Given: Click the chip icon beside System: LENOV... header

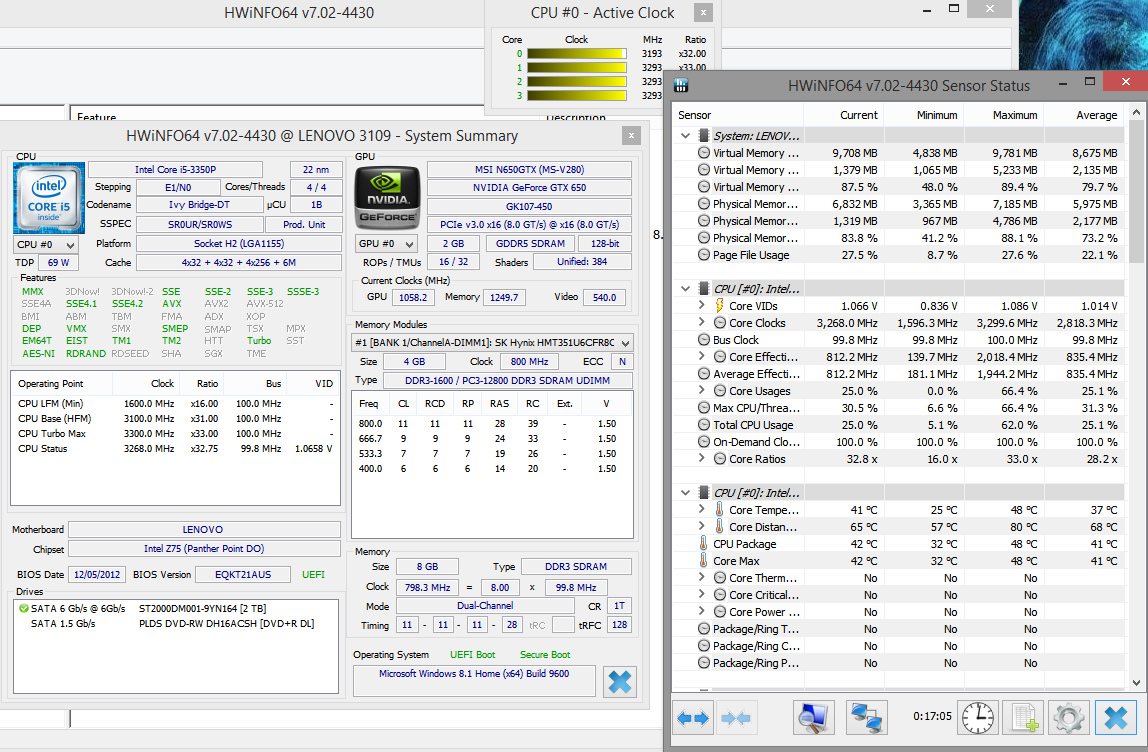Looking at the screenshot, I should tap(704, 135).
